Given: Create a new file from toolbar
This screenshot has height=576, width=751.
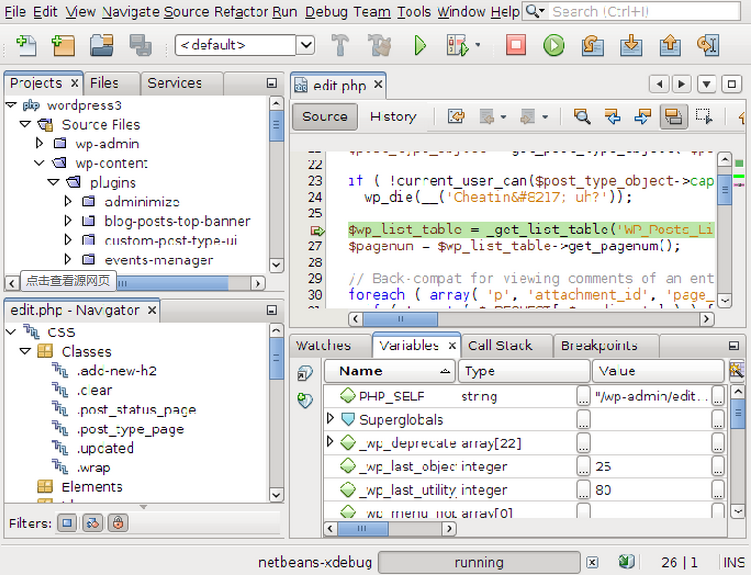Looking at the screenshot, I should coord(26,46).
